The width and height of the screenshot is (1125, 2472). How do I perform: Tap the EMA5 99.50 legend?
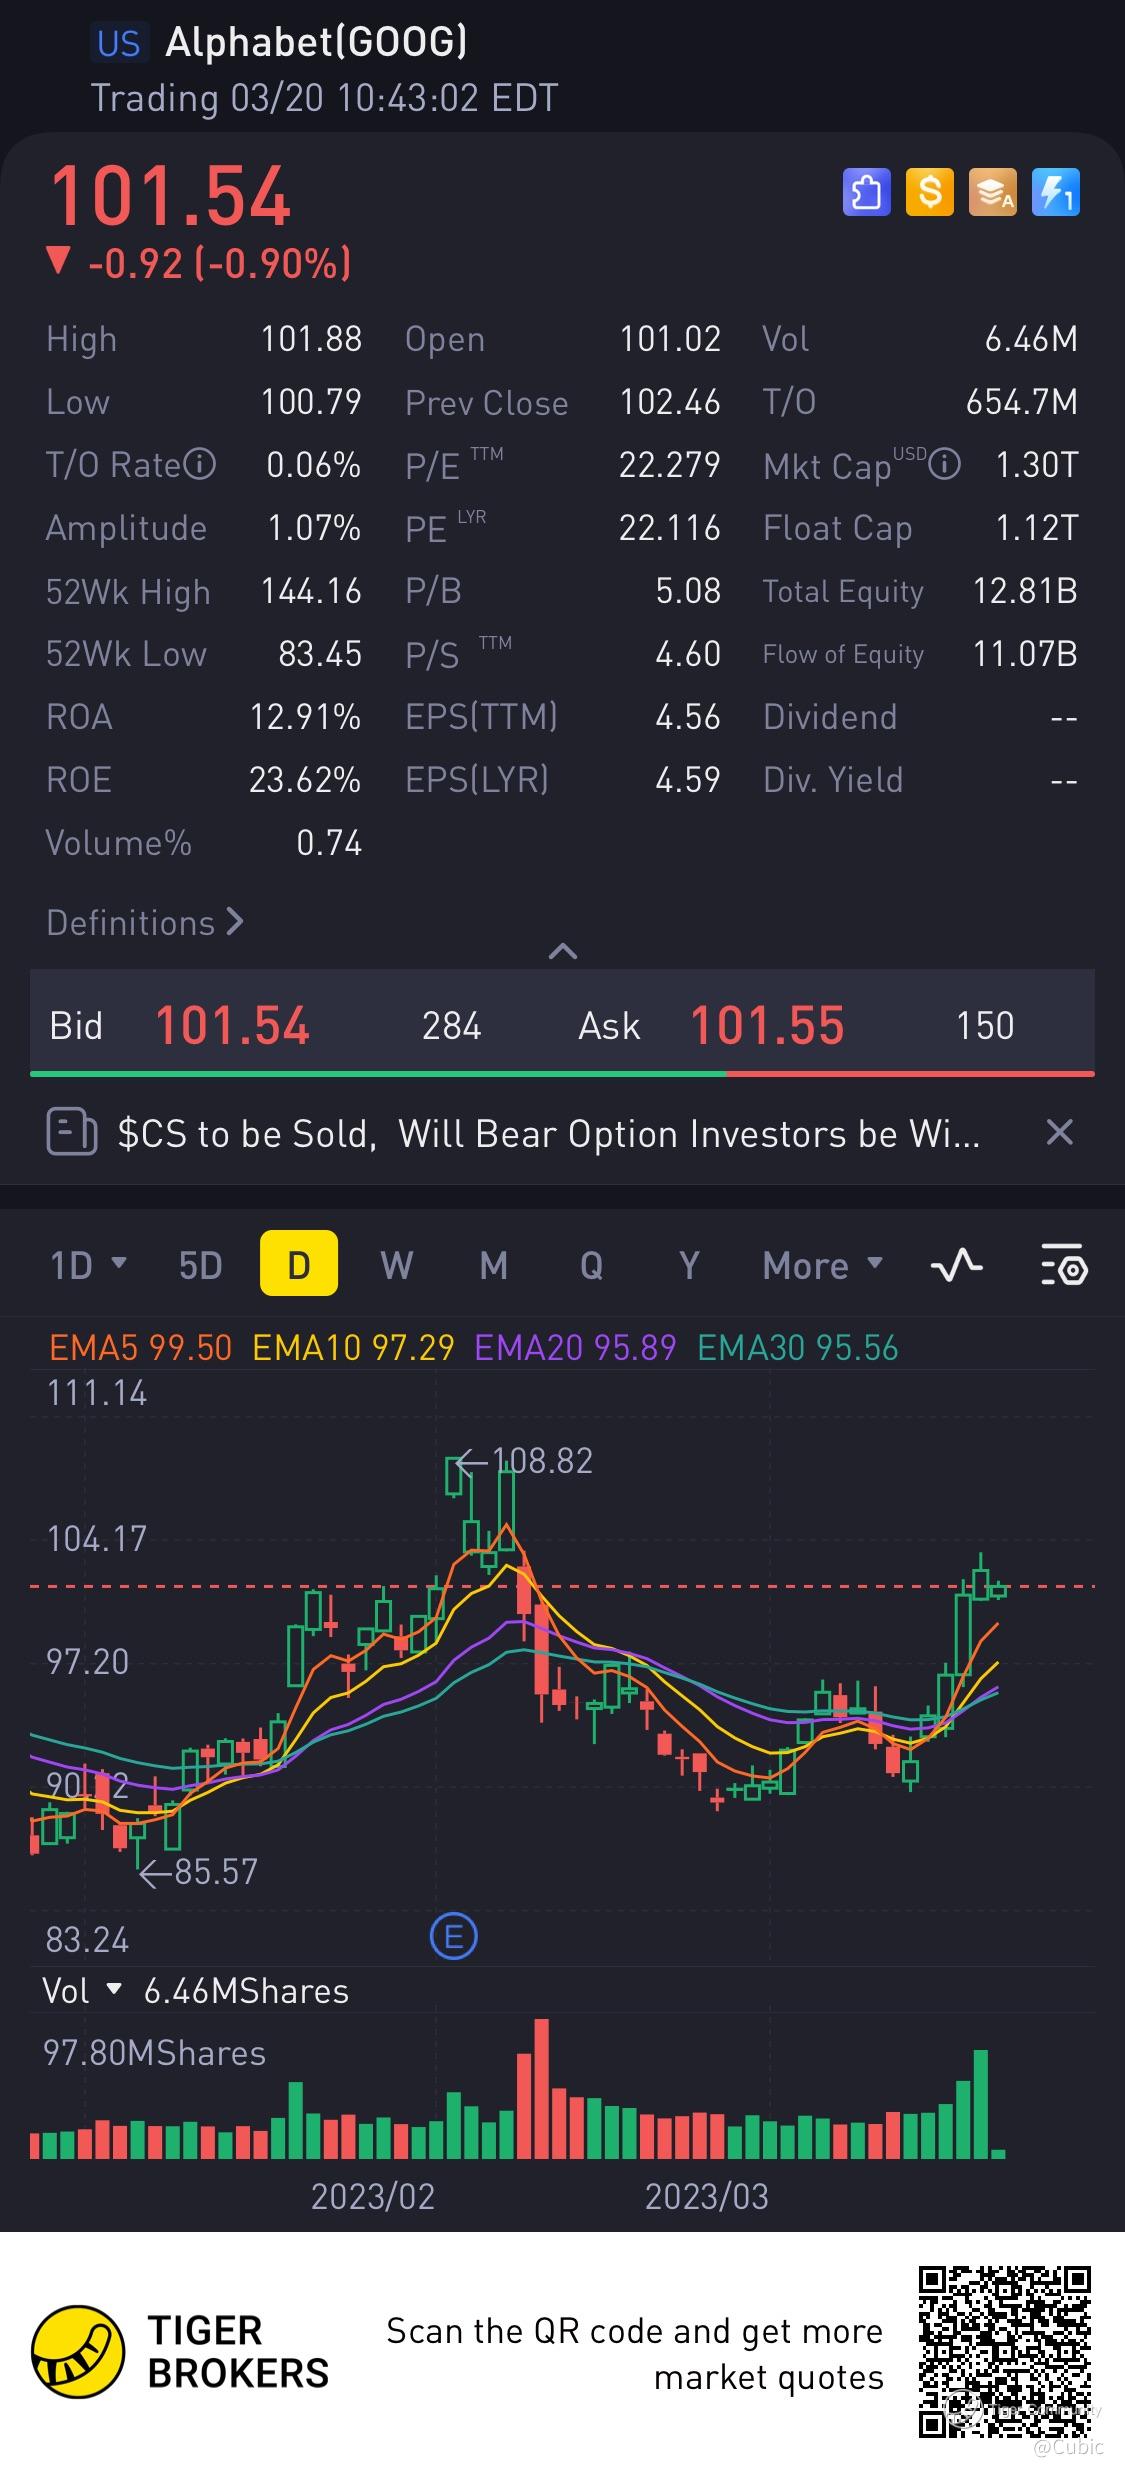point(141,1348)
